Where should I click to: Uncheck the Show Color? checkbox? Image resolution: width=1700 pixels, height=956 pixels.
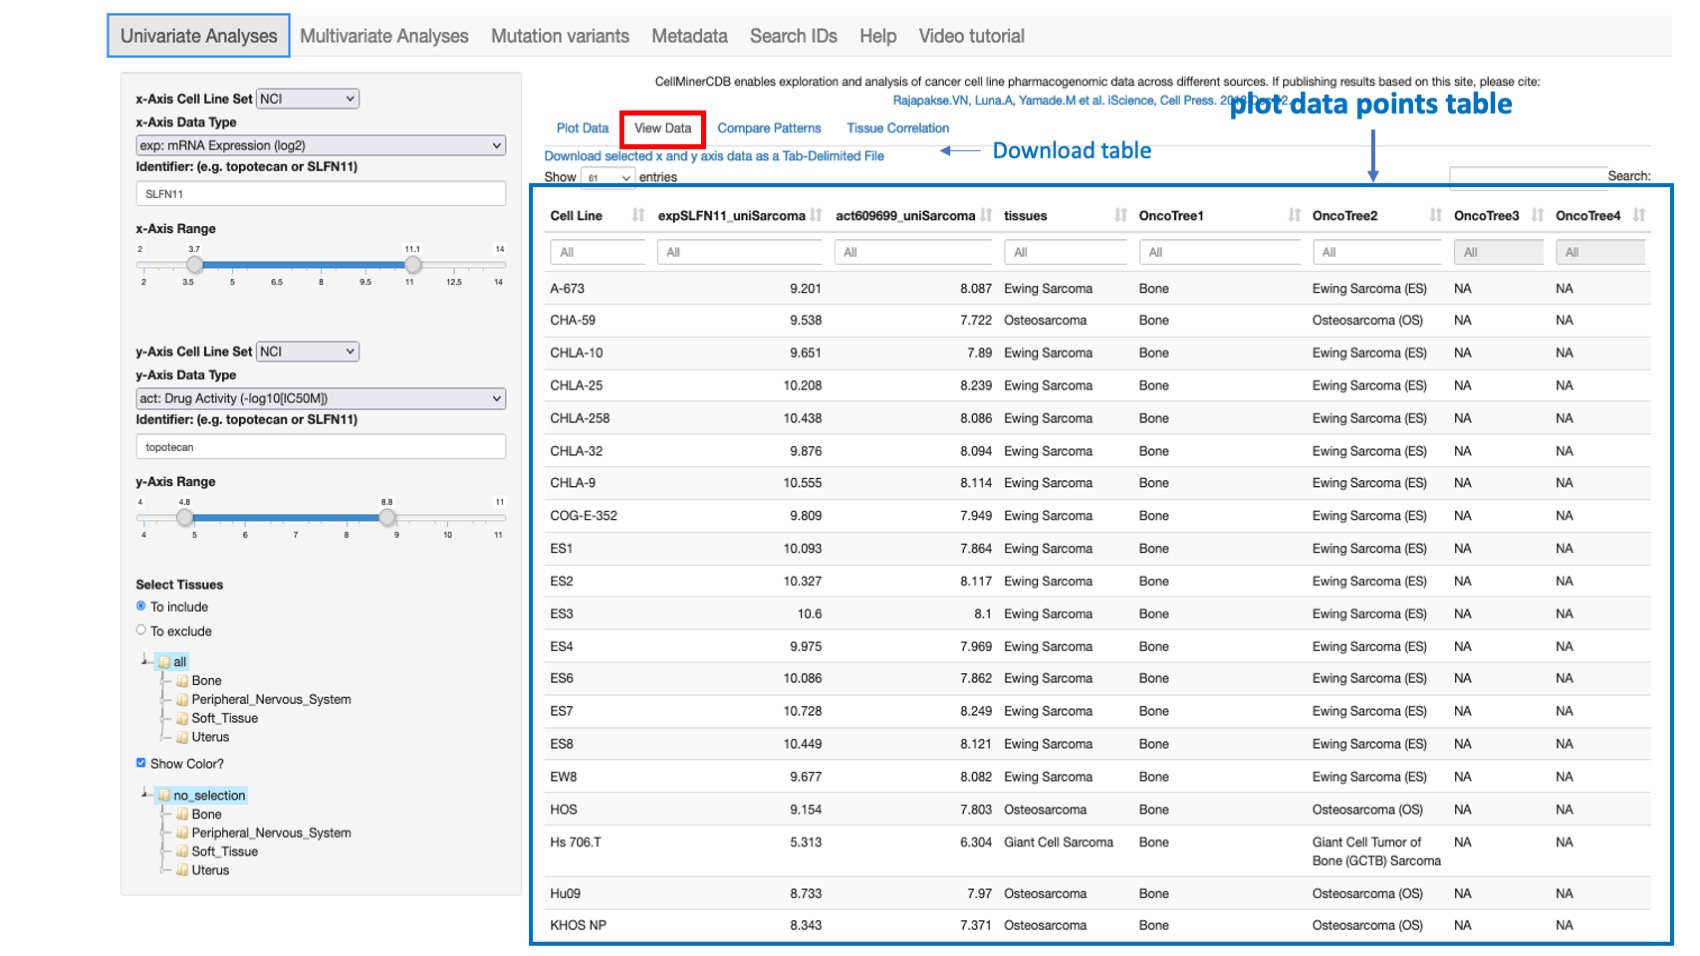(x=141, y=762)
